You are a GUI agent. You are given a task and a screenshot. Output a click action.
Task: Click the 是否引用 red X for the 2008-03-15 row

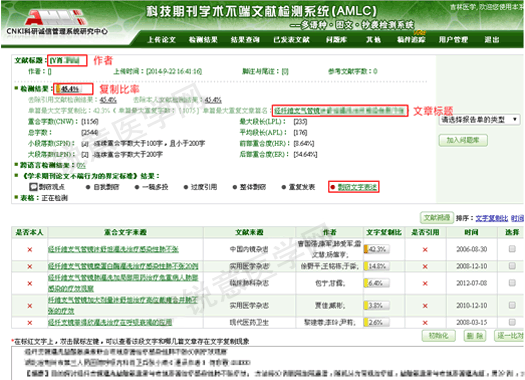tap(425, 323)
